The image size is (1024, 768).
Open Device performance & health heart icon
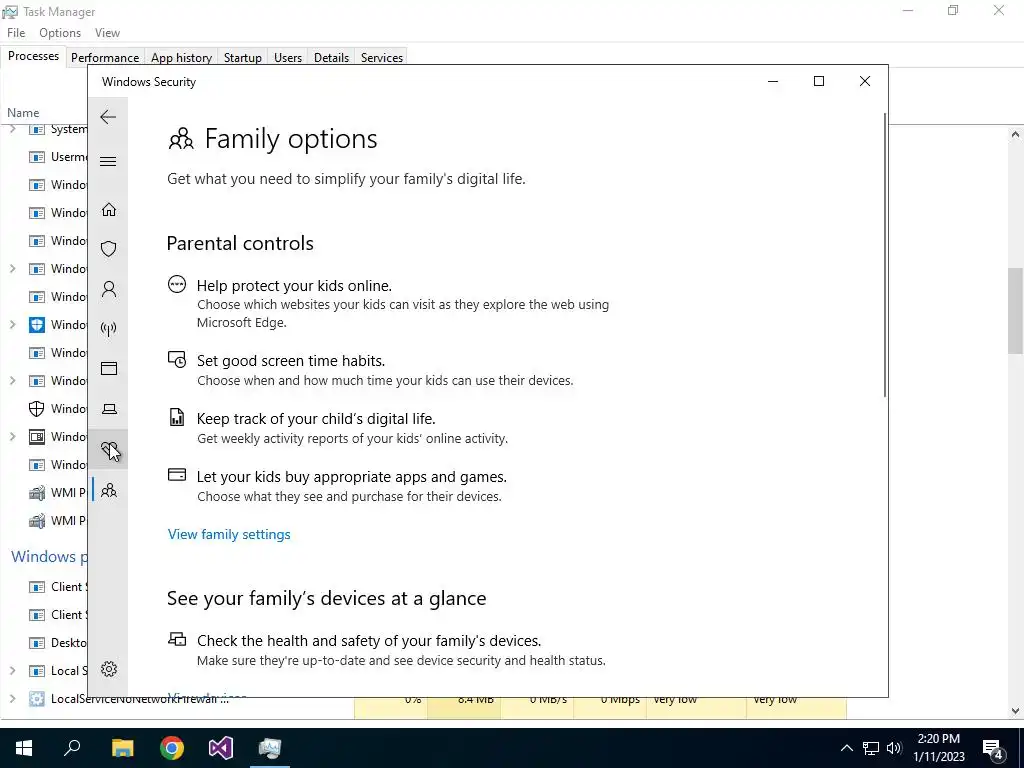tap(108, 449)
